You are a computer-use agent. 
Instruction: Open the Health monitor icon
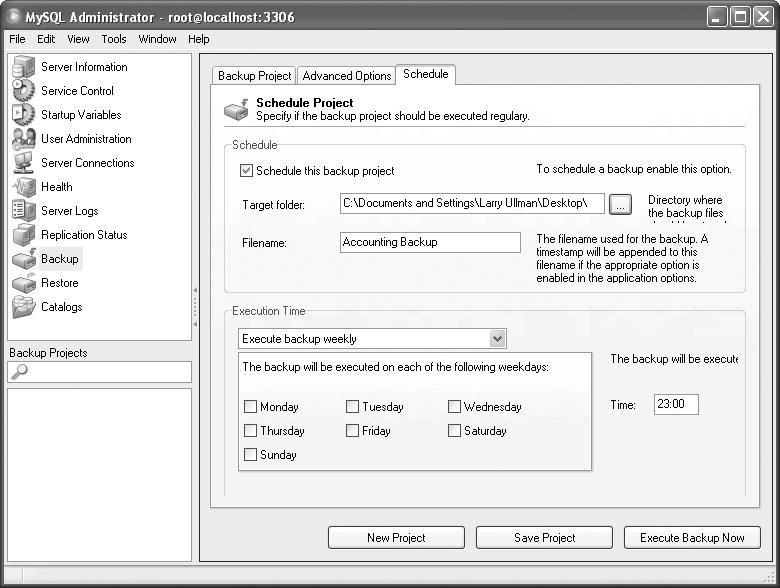click(23, 187)
